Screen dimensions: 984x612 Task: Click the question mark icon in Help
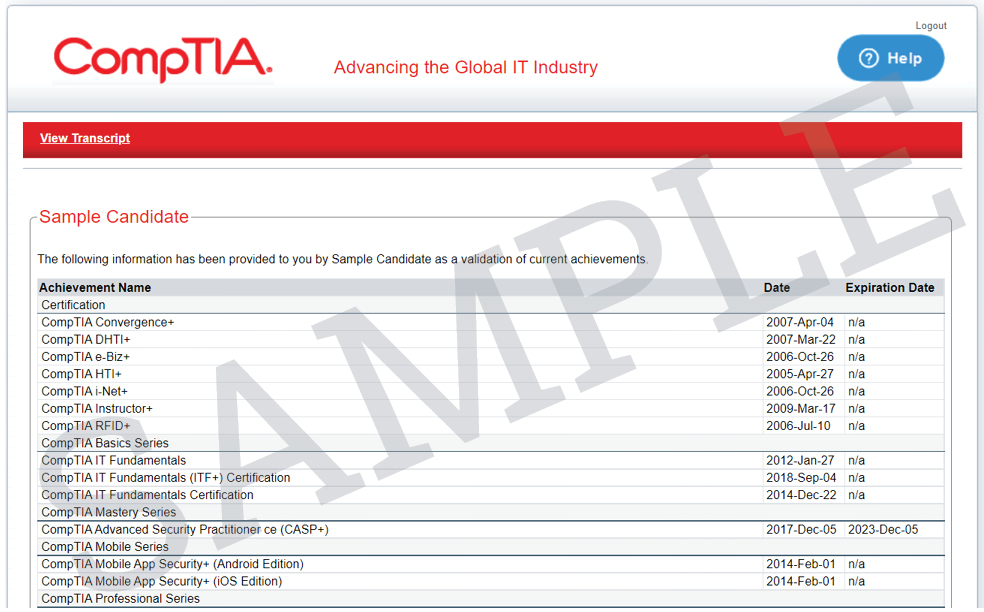coord(869,58)
